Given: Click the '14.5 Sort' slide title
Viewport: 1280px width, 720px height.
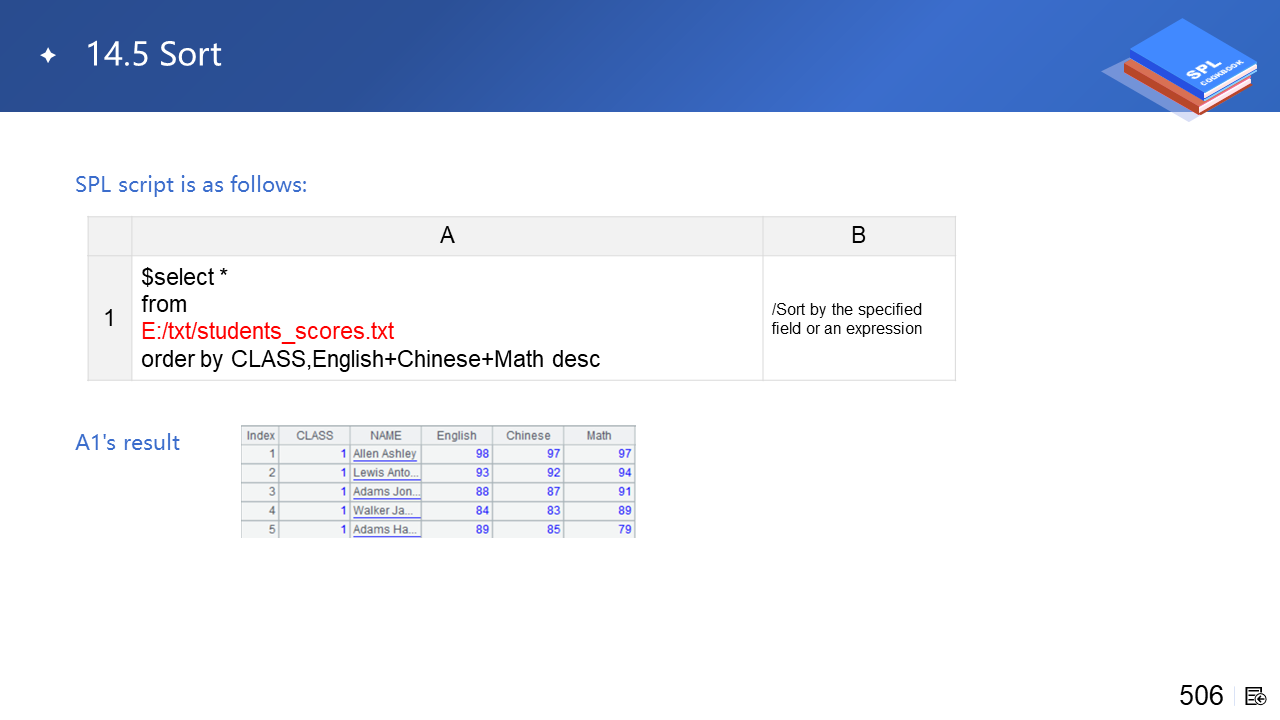Looking at the screenshot, I should pyautogui.click(x=153, y=55).
